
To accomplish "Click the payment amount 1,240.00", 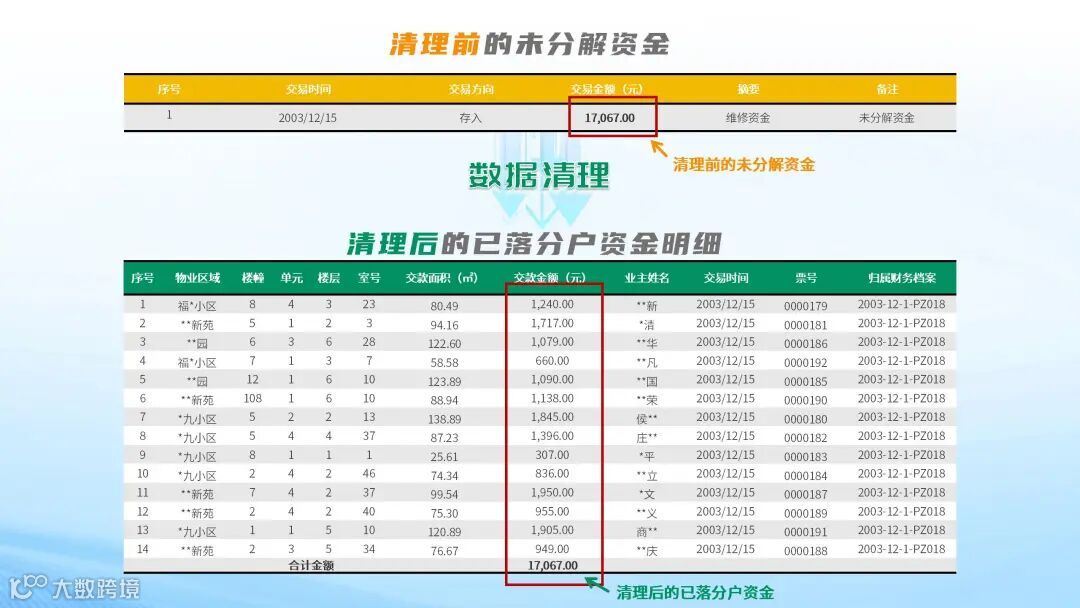I will tap(552, 304).
